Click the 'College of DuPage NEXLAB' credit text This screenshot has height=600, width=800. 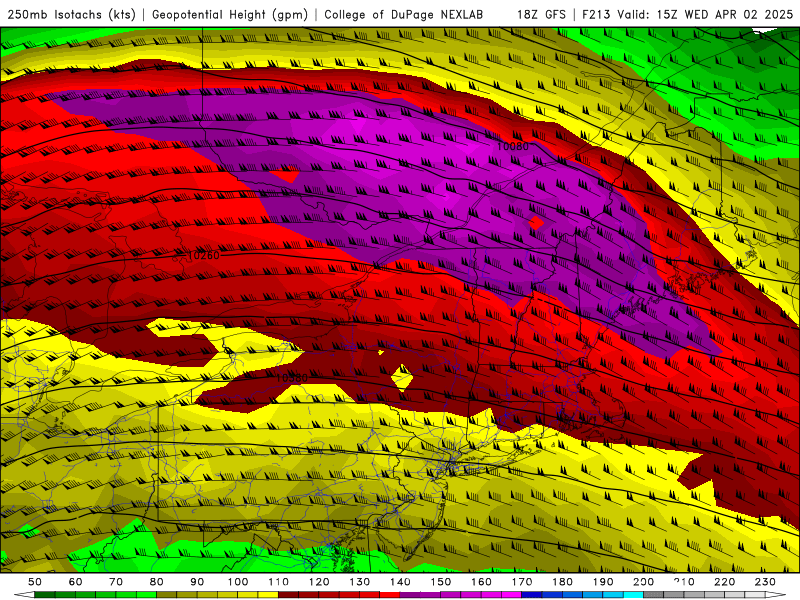[403, 14]
